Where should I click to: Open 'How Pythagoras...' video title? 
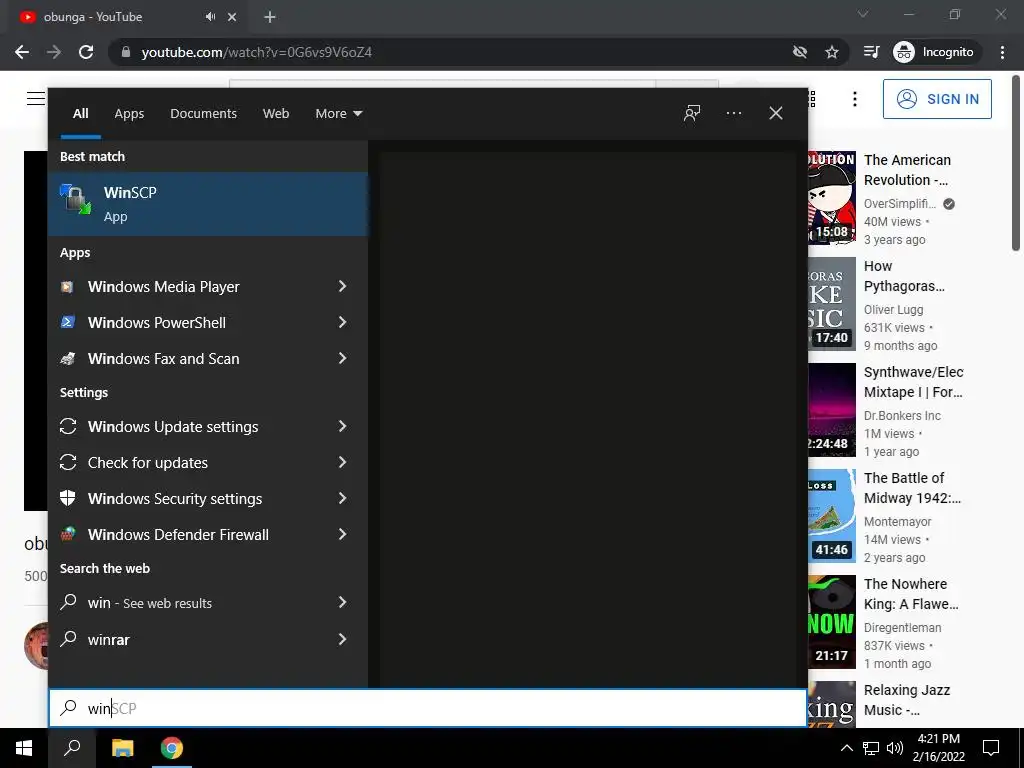pyautogui.click(x=904, y=276)
